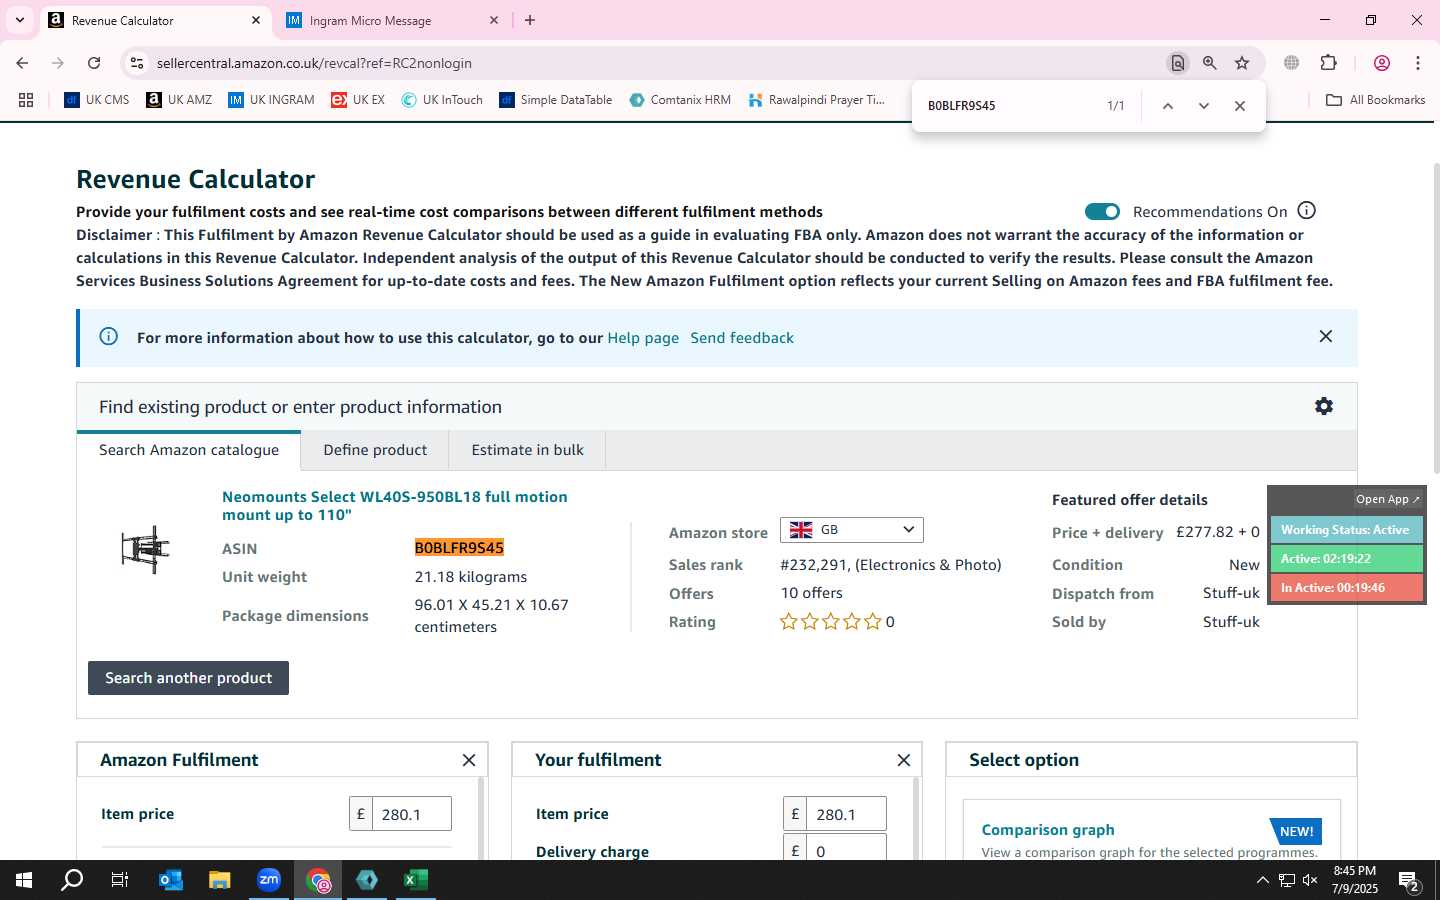Open the Chrome profile icon
The width and height of the screenshot is (1440, 900).
[x=1381, y=63]
